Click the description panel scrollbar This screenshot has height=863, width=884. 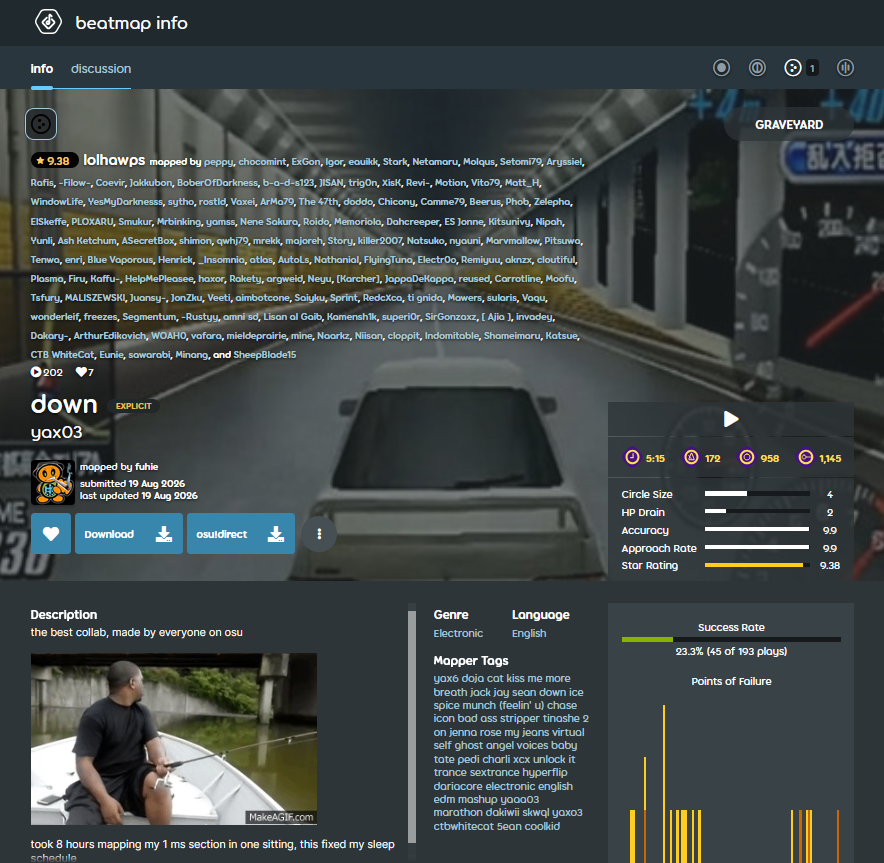[412, 726]
